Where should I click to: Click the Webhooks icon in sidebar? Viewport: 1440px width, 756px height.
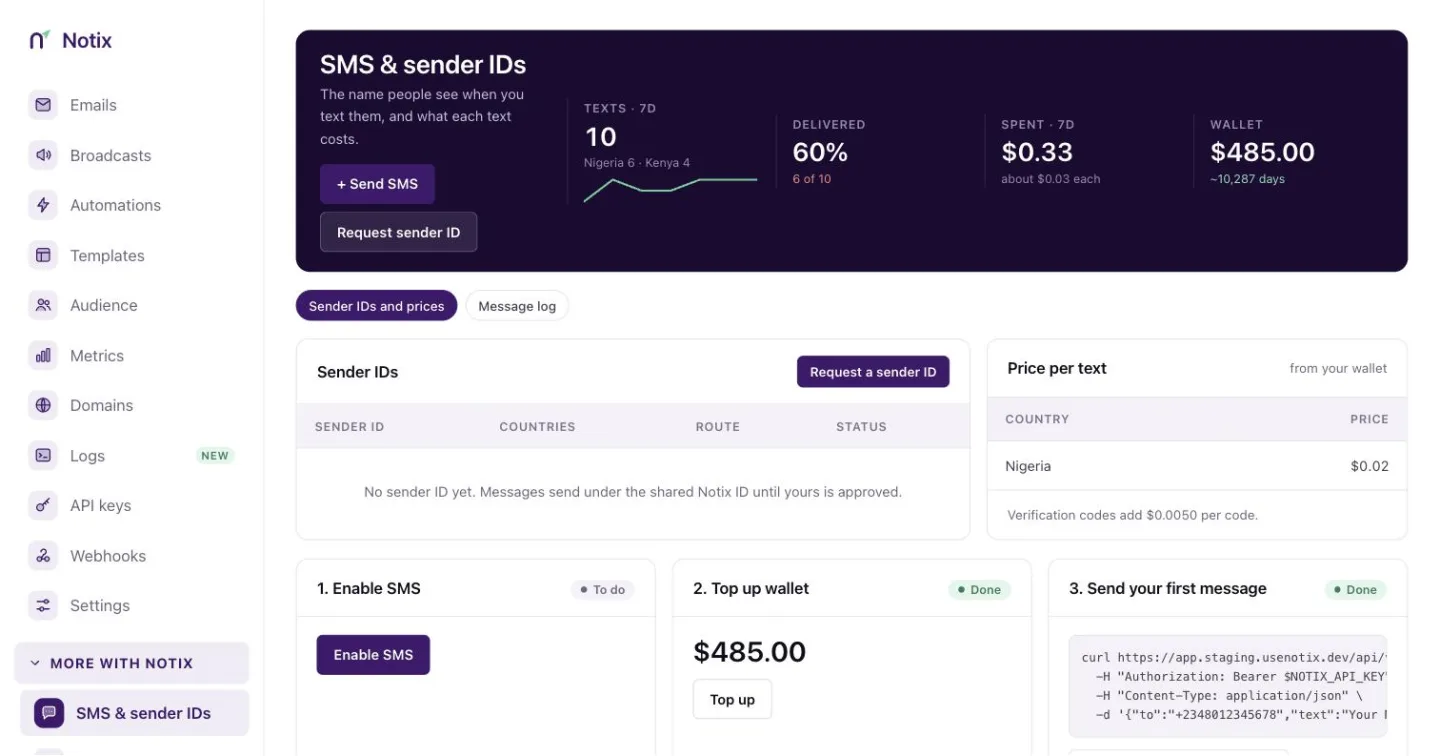click(43, 555)
